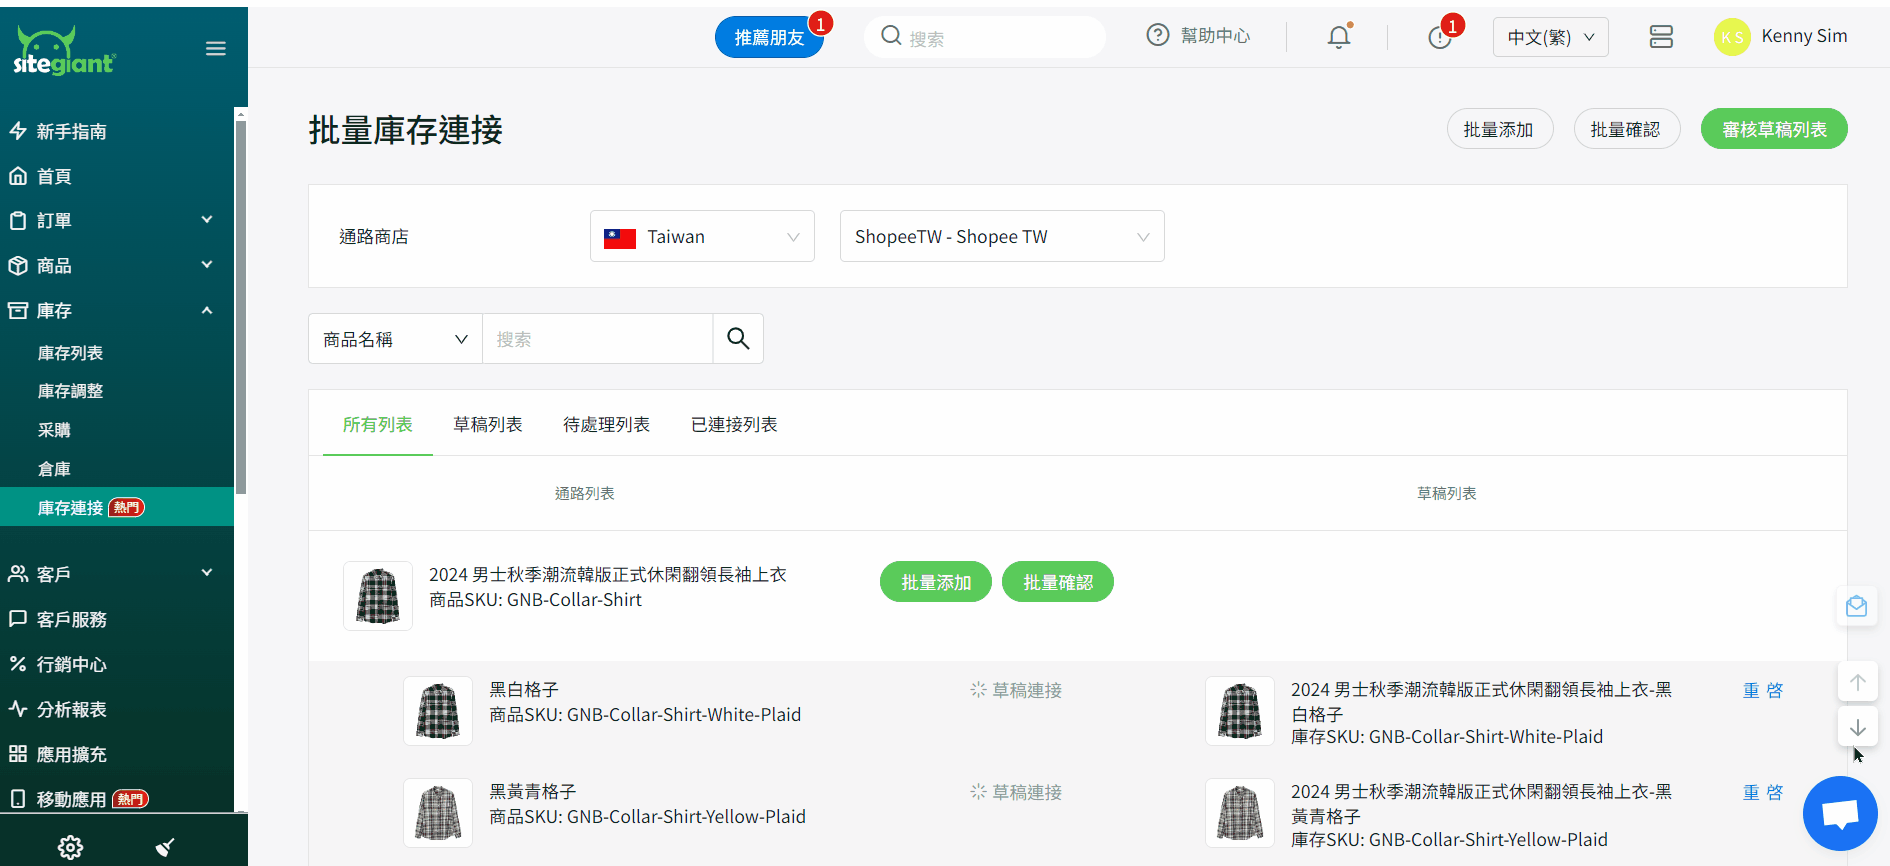Open the alert clock icon with badge
The height and width of the screenshot is (866, 1890).
(1440, 37)
